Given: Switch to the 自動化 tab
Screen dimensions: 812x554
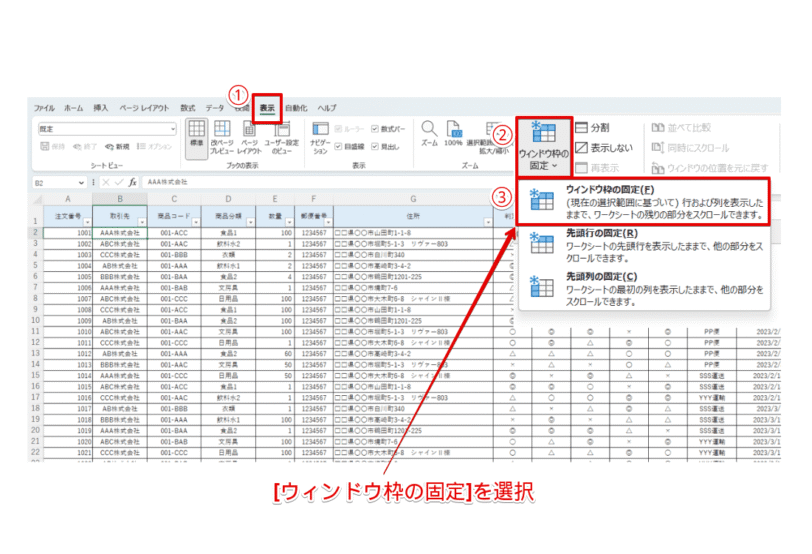Looking at the screenshot, I should (x=296, y=108).
